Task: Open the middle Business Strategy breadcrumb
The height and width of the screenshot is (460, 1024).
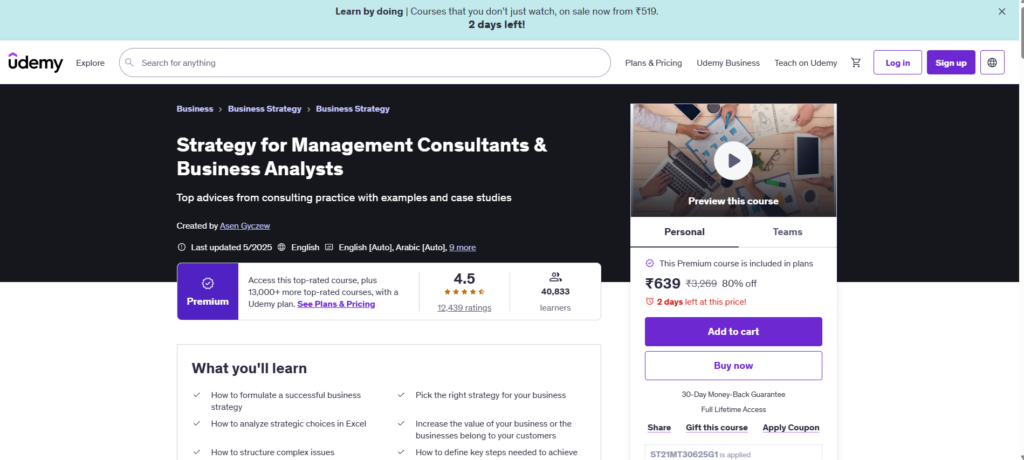Action: [x=264, y=109]
